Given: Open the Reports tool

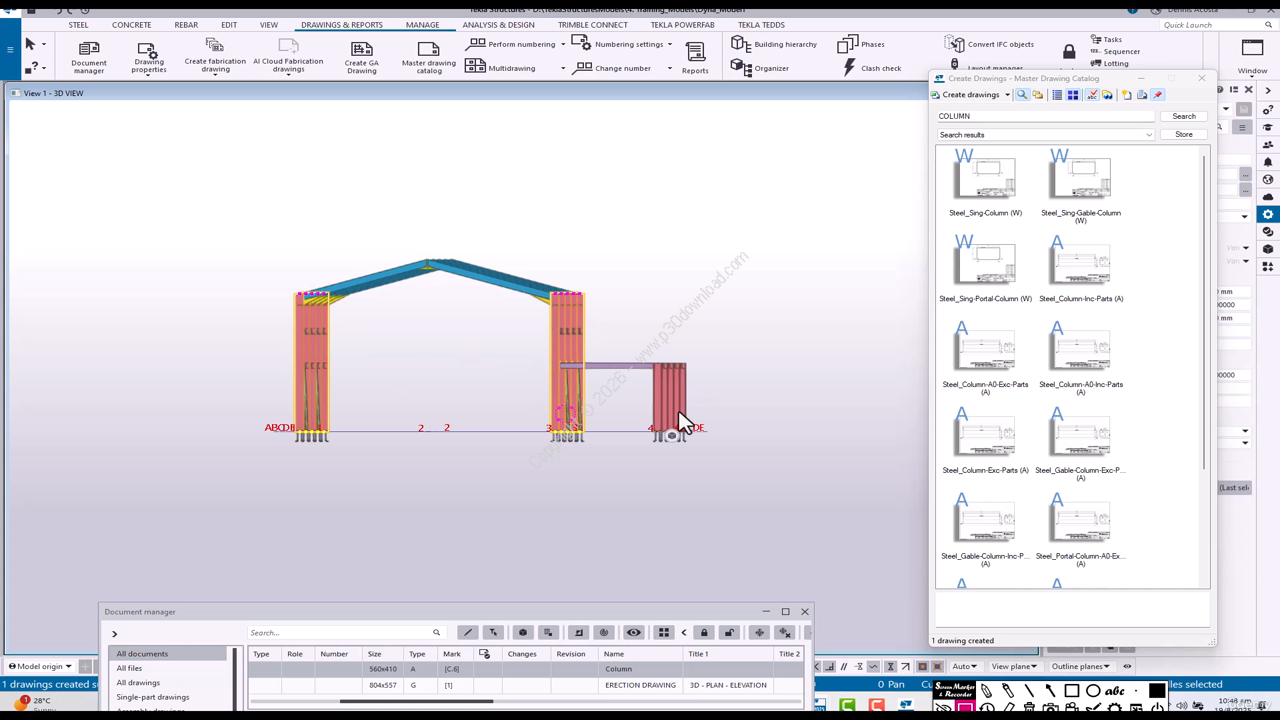Looking at the screenshot, I should coord(695,56).
